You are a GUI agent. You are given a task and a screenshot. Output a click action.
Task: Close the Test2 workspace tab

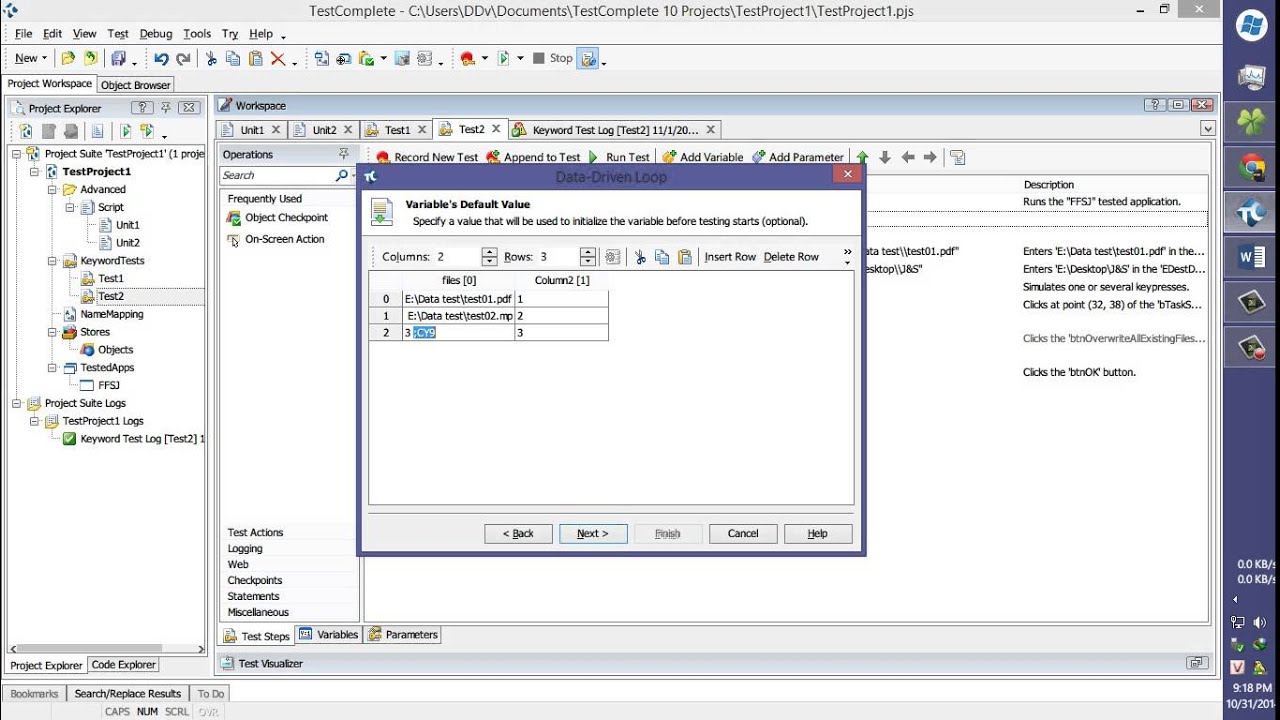click(x=496, y=129)
